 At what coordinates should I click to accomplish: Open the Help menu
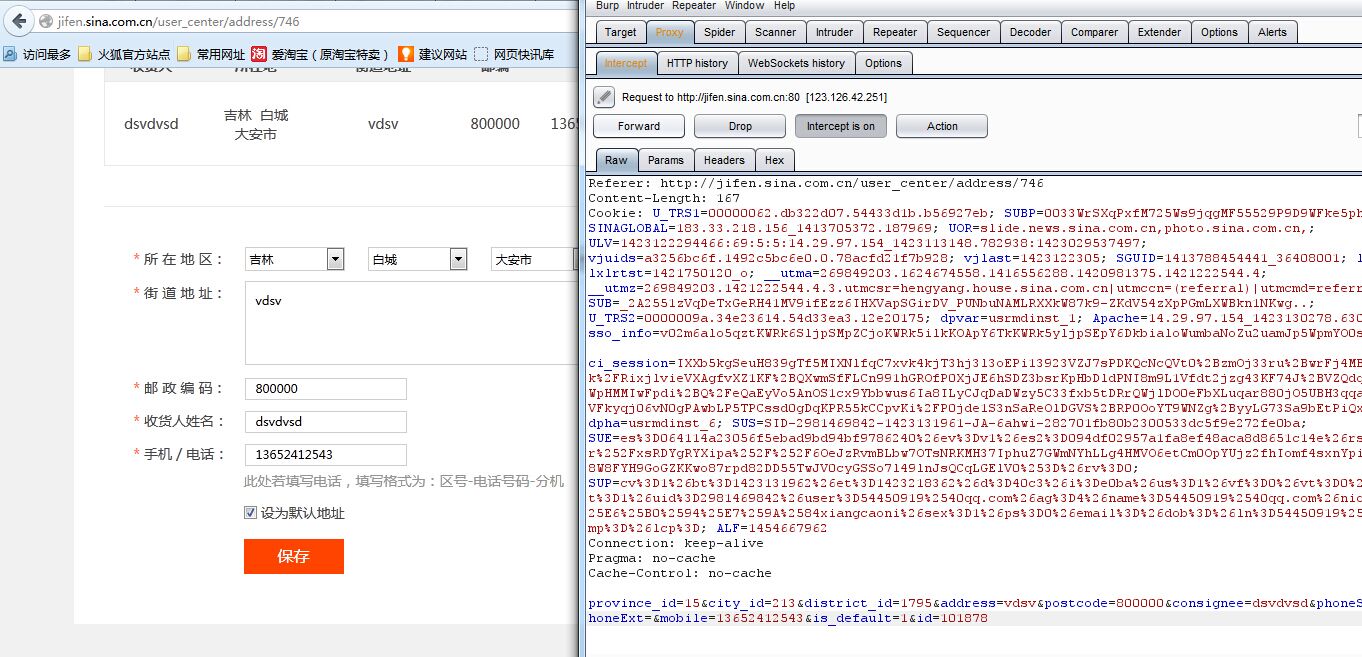(785, 5)
